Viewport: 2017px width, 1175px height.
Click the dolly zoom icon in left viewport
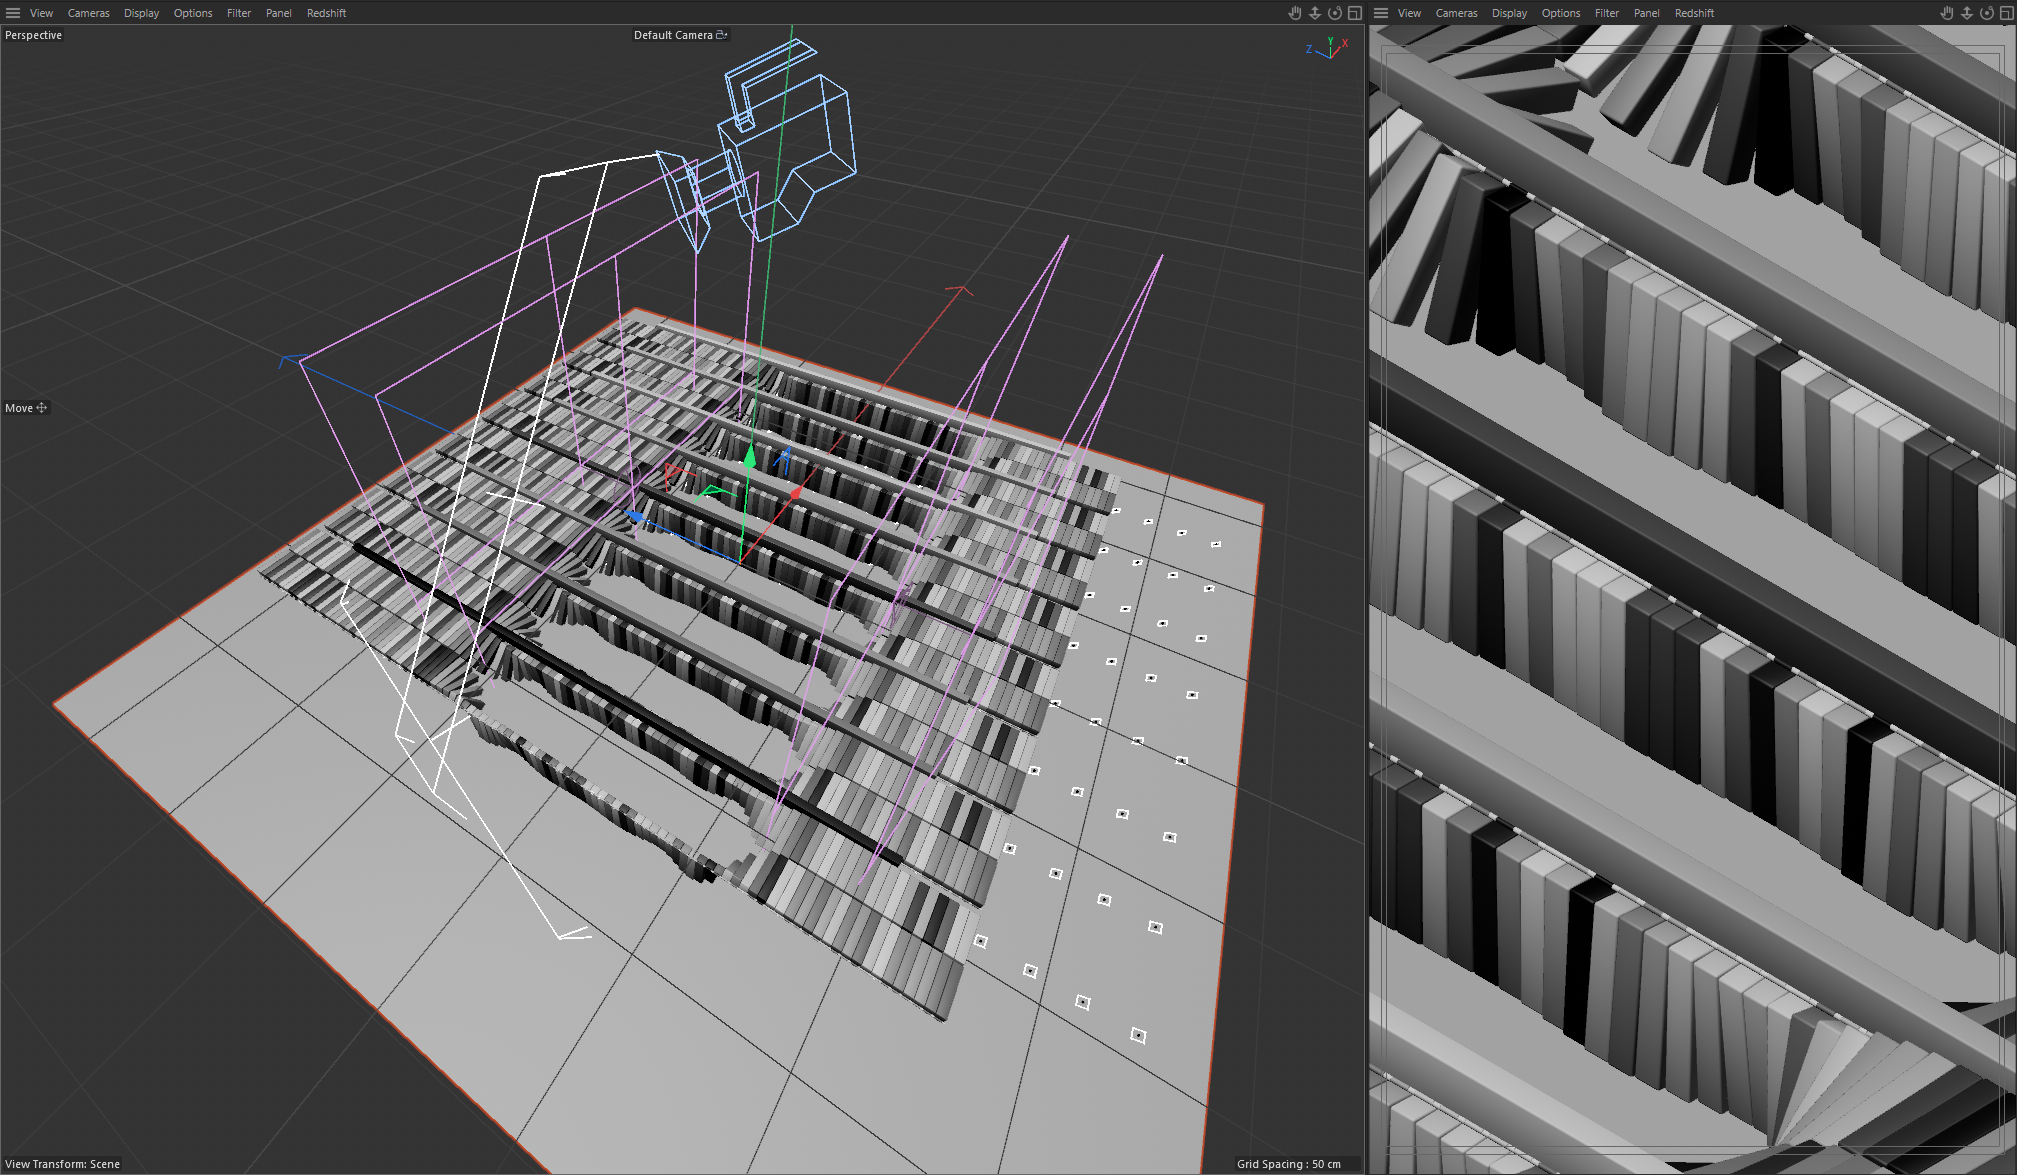(x=1315, y=13)
